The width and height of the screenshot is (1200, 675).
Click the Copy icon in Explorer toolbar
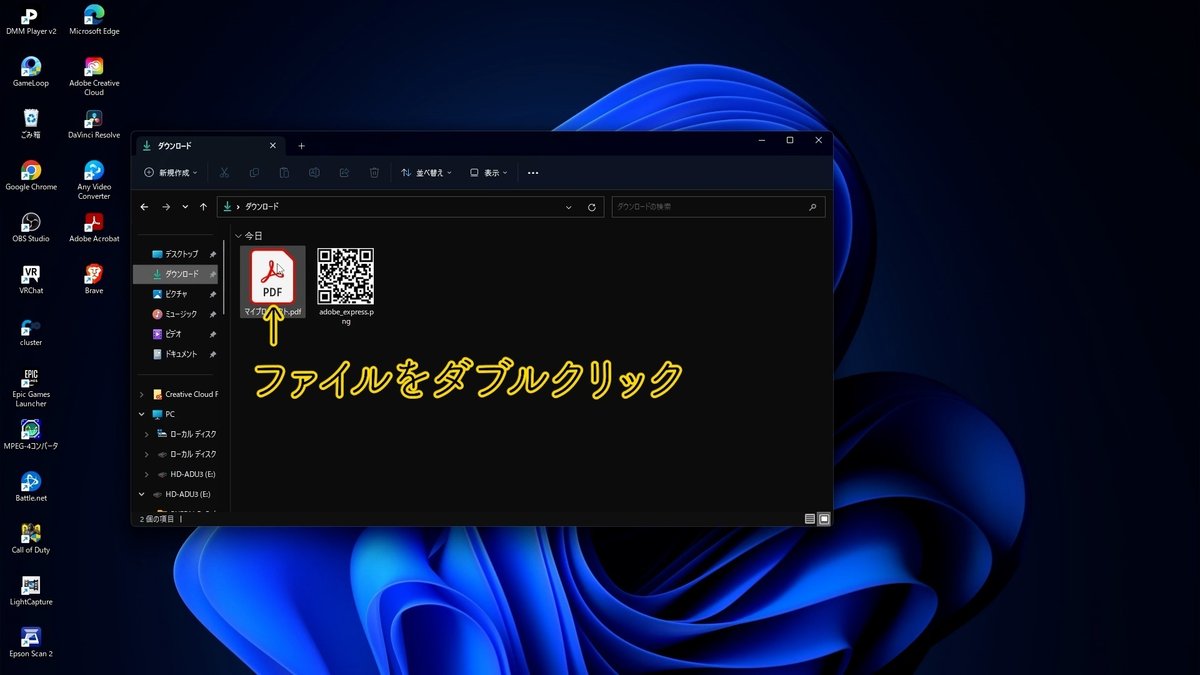[x=254, y=173]
